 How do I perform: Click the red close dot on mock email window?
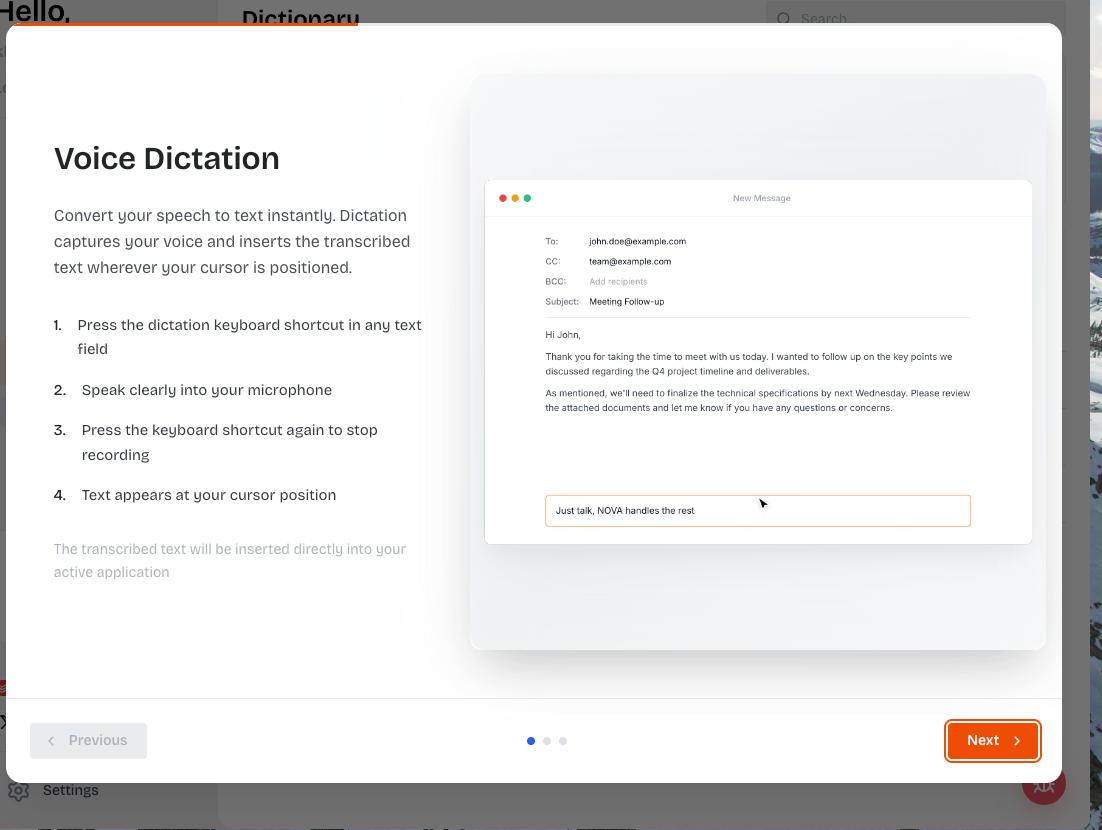(x=503, y=198)
